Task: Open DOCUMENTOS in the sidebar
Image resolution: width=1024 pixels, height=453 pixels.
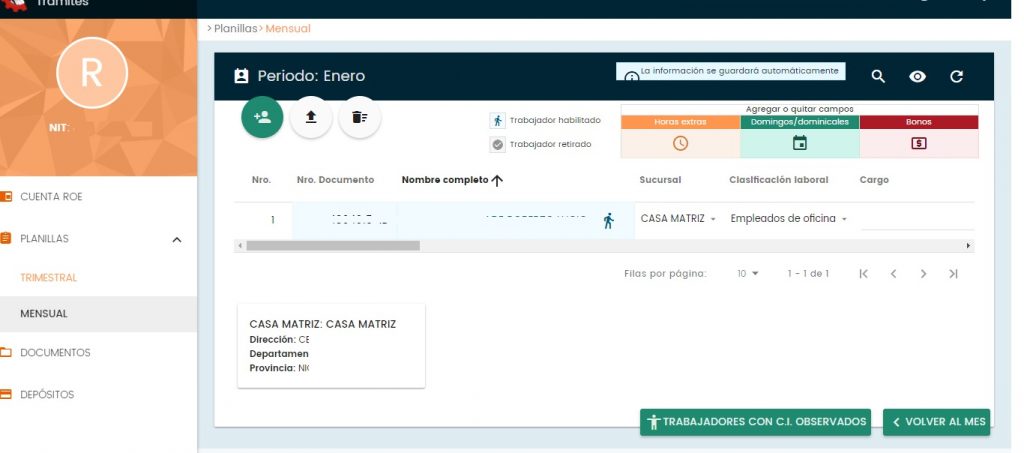Action: coord(55,353)
